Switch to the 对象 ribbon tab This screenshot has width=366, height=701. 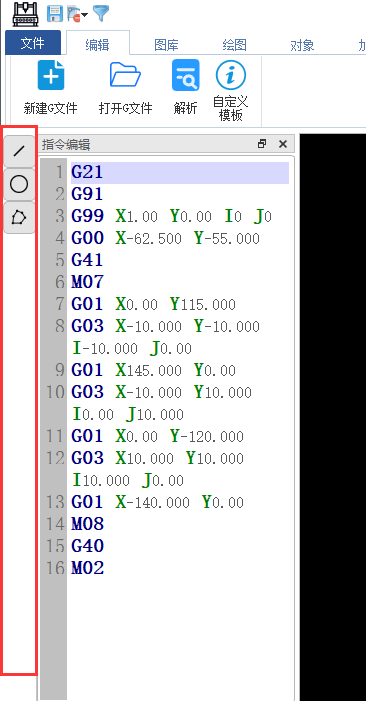(302, 45)
